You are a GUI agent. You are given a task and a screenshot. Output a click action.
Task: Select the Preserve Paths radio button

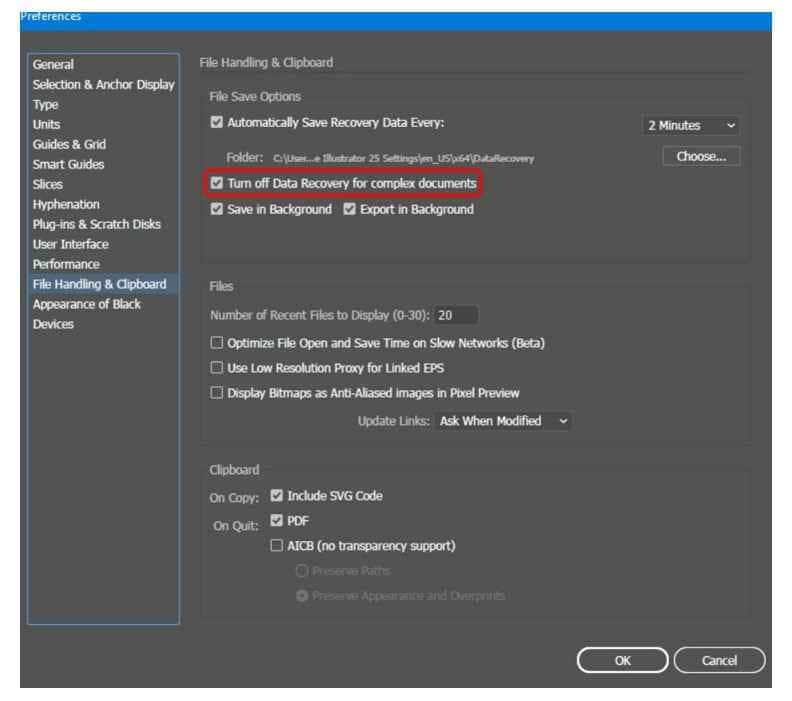coord(302,571)
